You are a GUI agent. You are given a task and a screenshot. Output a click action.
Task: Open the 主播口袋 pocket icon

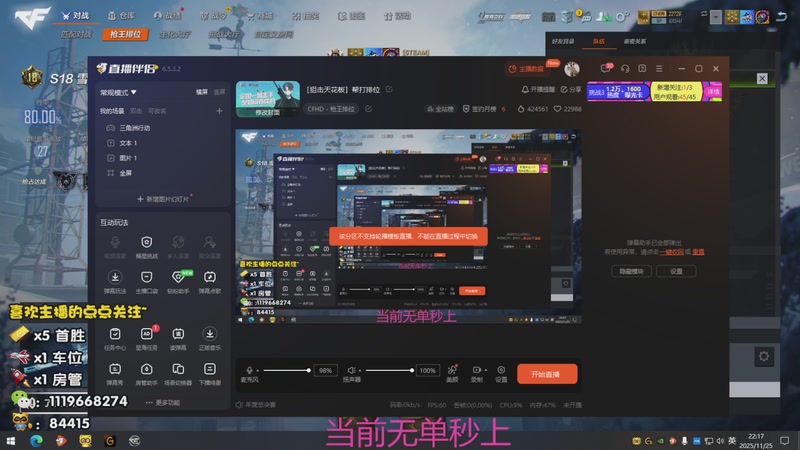146,277
